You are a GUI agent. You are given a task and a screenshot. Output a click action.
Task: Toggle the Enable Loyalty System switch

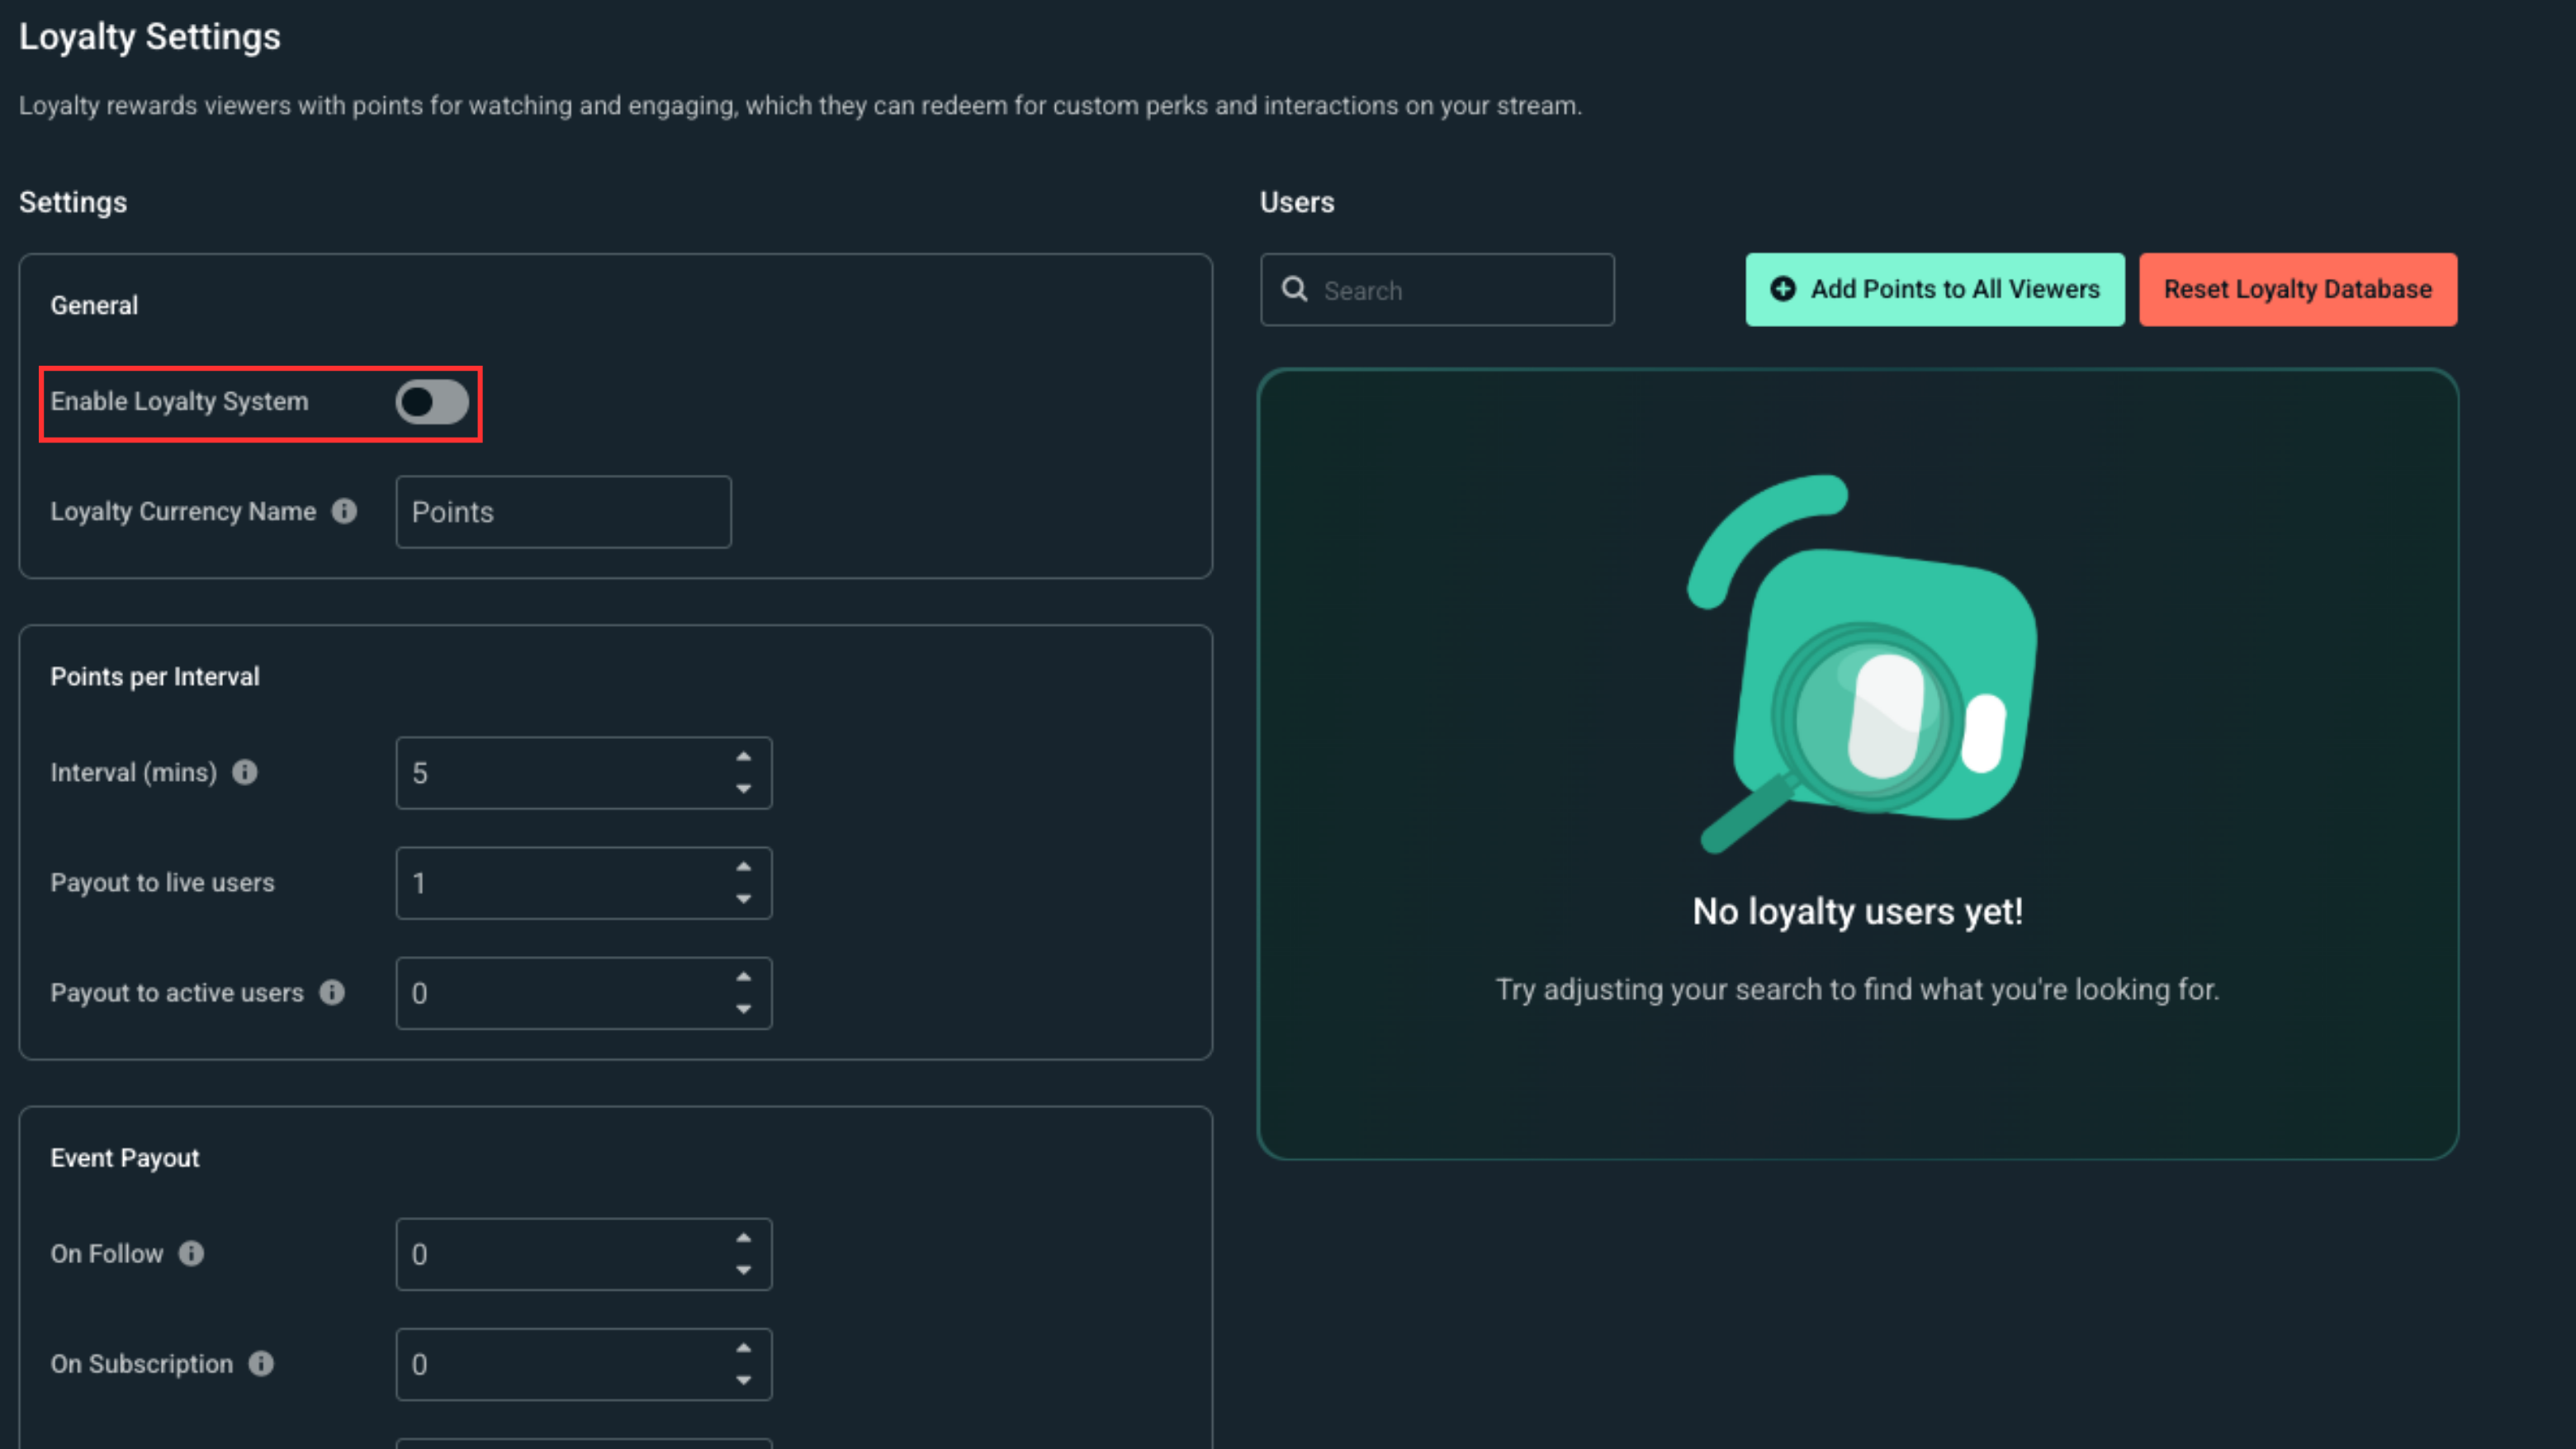tap(432, 402)
